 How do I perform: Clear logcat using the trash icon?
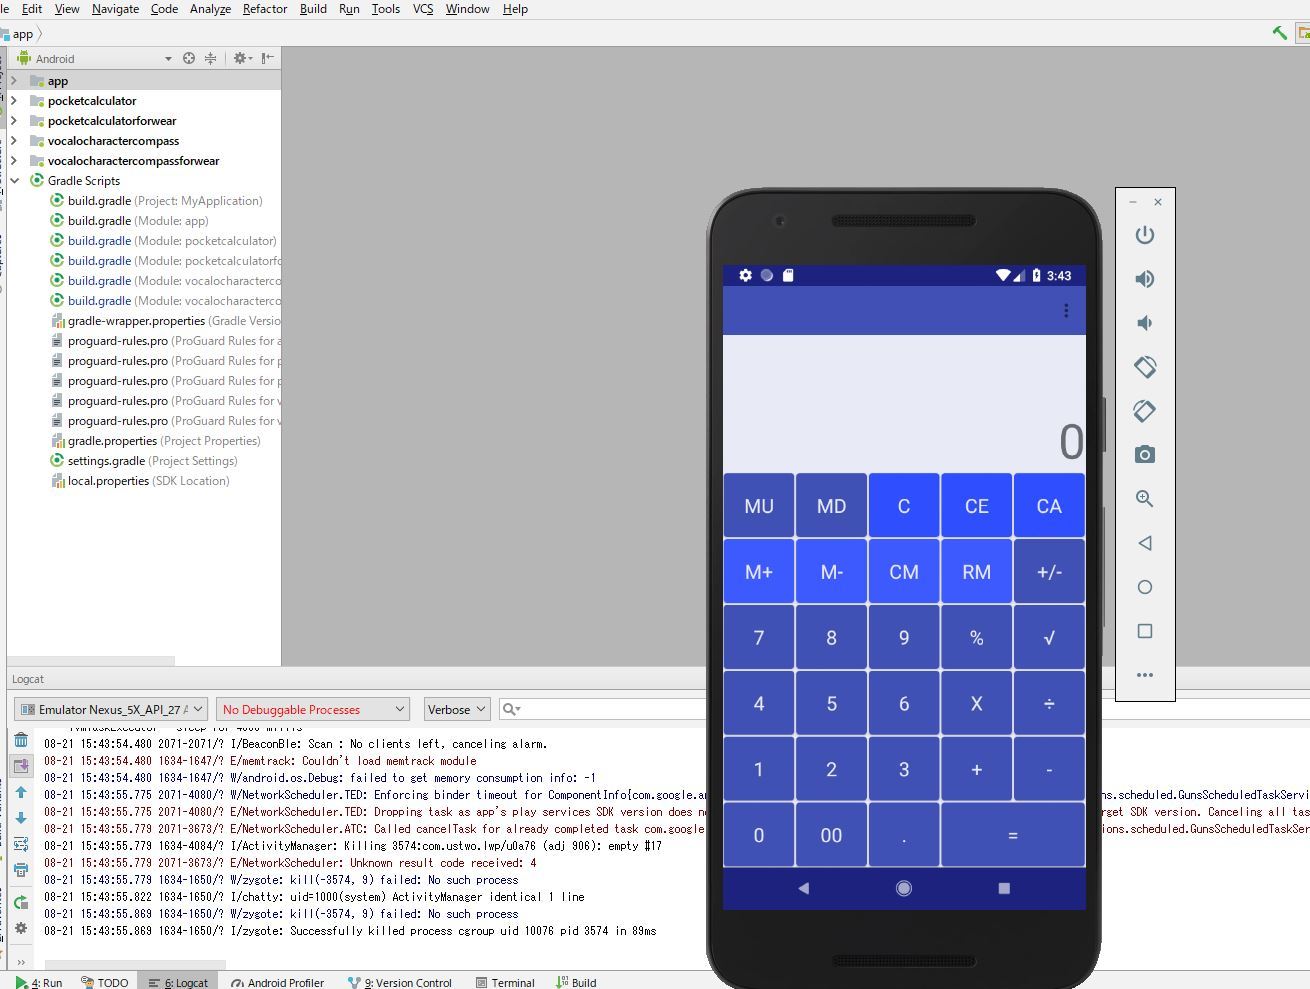click(21, 741)
